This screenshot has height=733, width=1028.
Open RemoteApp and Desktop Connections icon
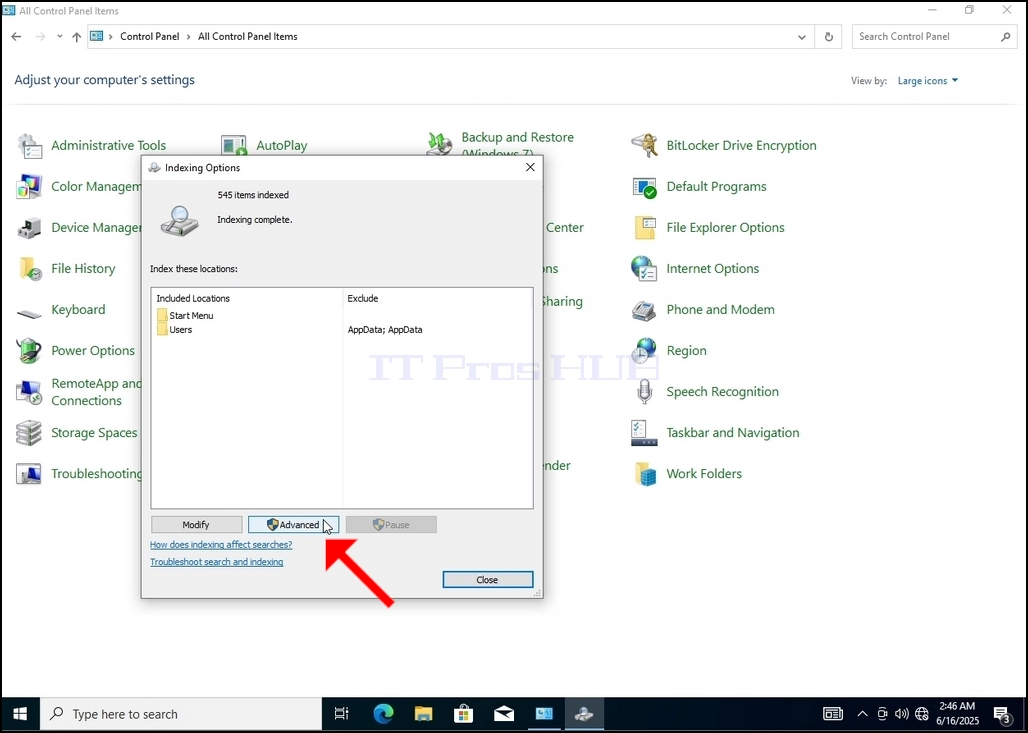pos(29,392)
